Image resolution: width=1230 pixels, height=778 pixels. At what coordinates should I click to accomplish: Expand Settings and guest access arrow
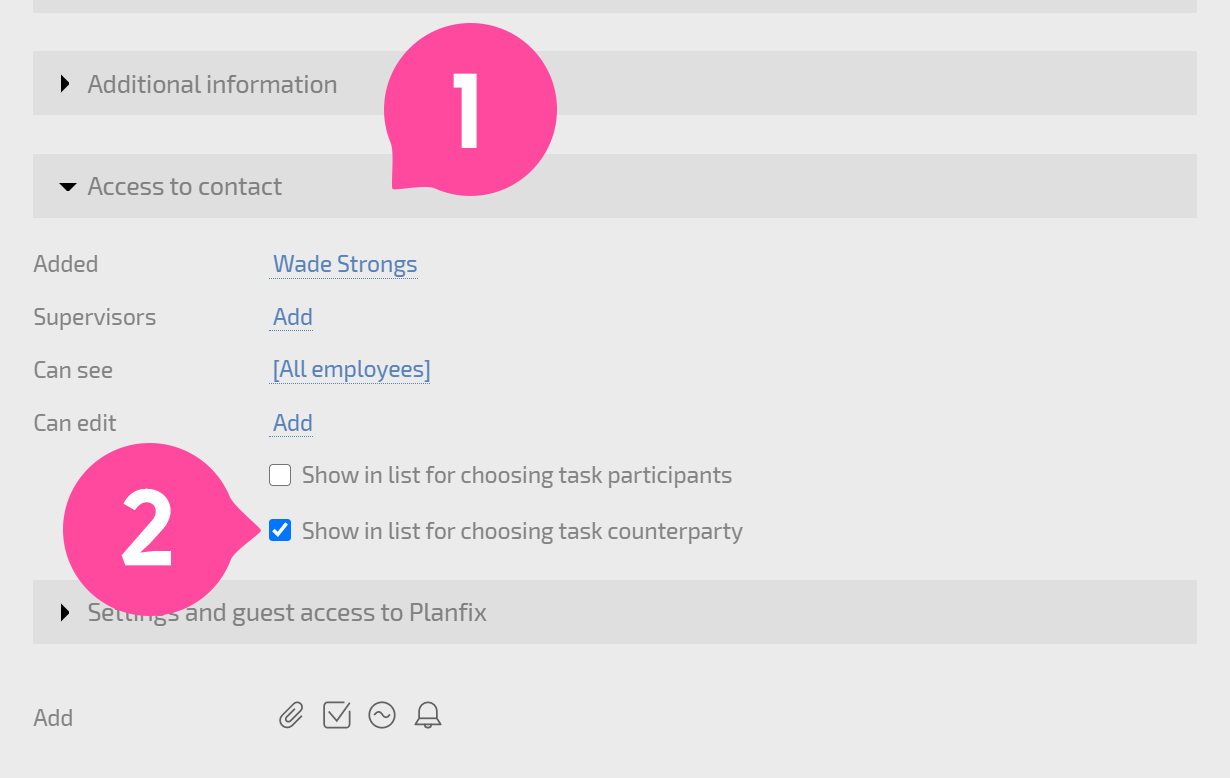(65, 612)
